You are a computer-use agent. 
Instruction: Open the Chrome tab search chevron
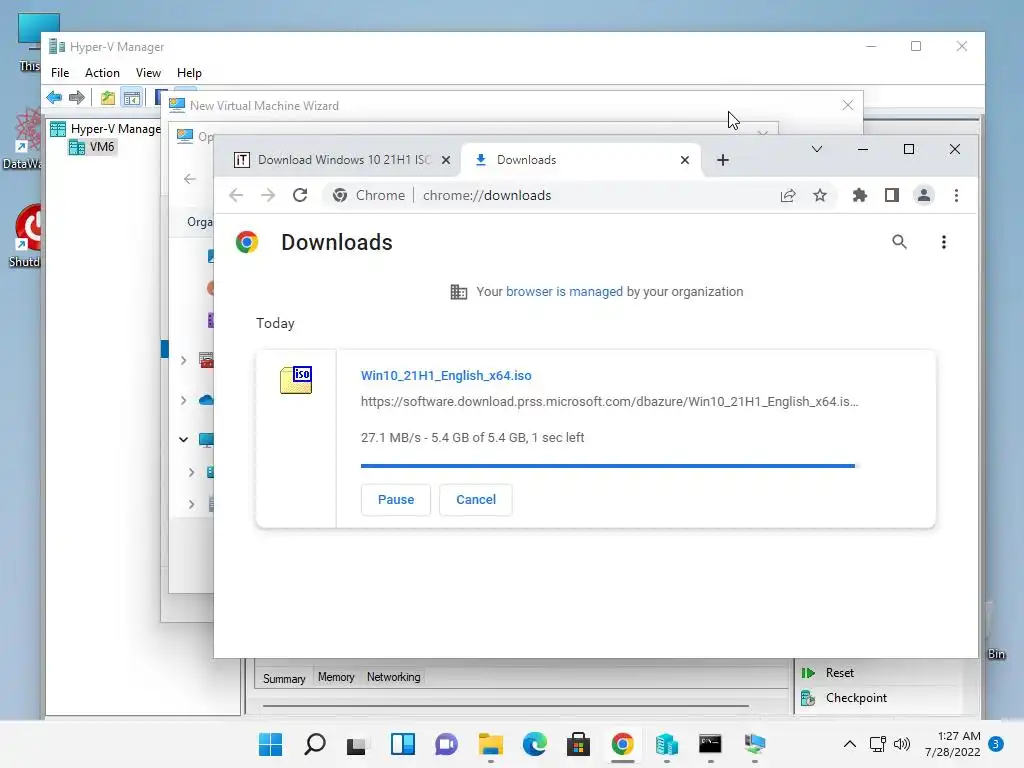816,149
